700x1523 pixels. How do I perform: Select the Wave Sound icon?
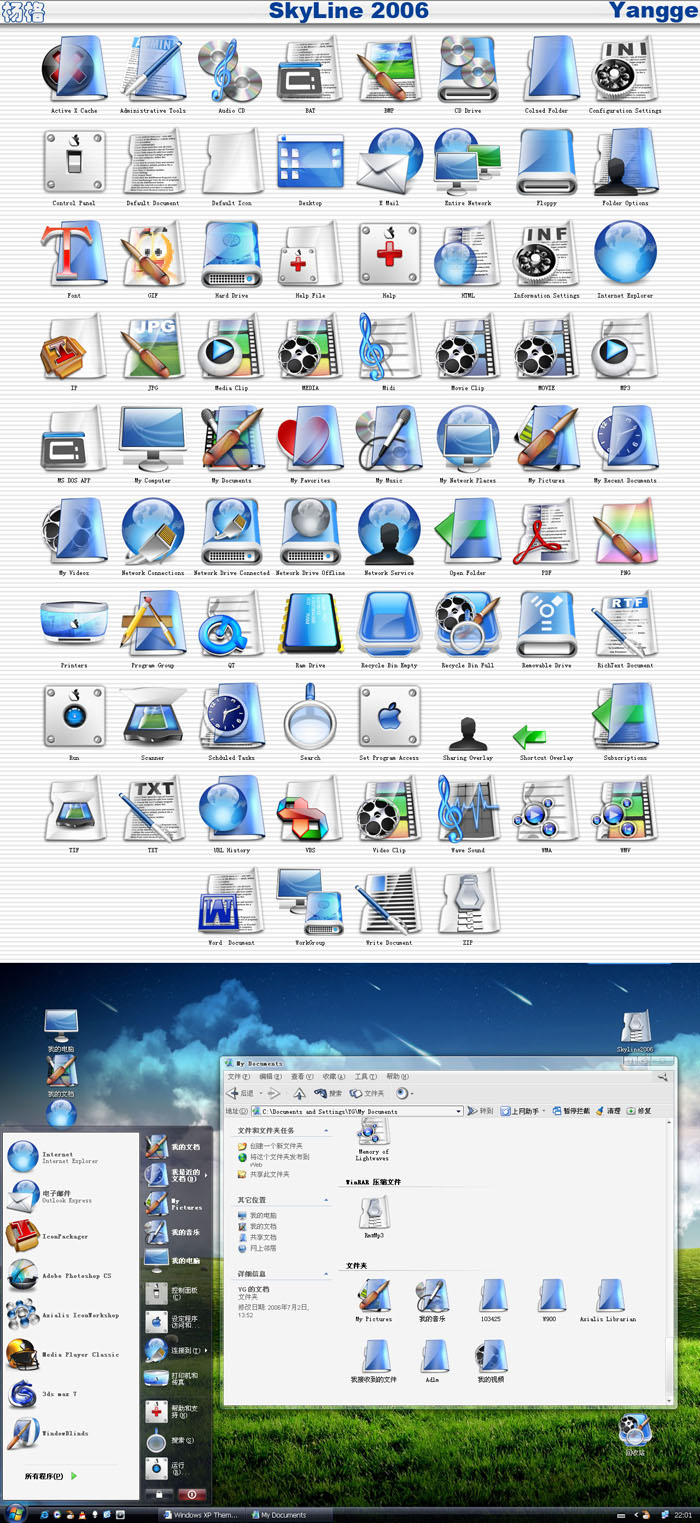point(467,809)
